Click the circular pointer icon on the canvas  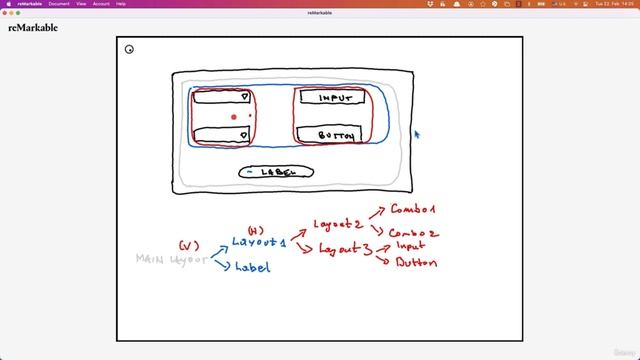129,49
